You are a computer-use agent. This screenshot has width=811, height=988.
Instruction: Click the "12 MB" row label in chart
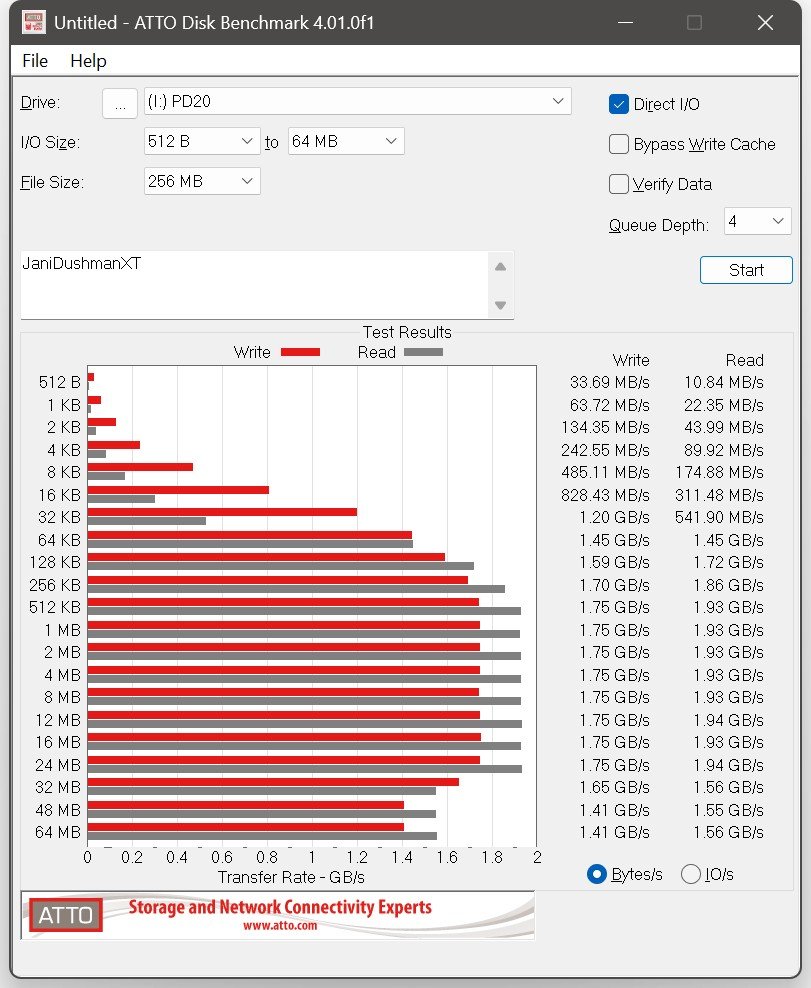pyautogui.click(x=58, y=720)
